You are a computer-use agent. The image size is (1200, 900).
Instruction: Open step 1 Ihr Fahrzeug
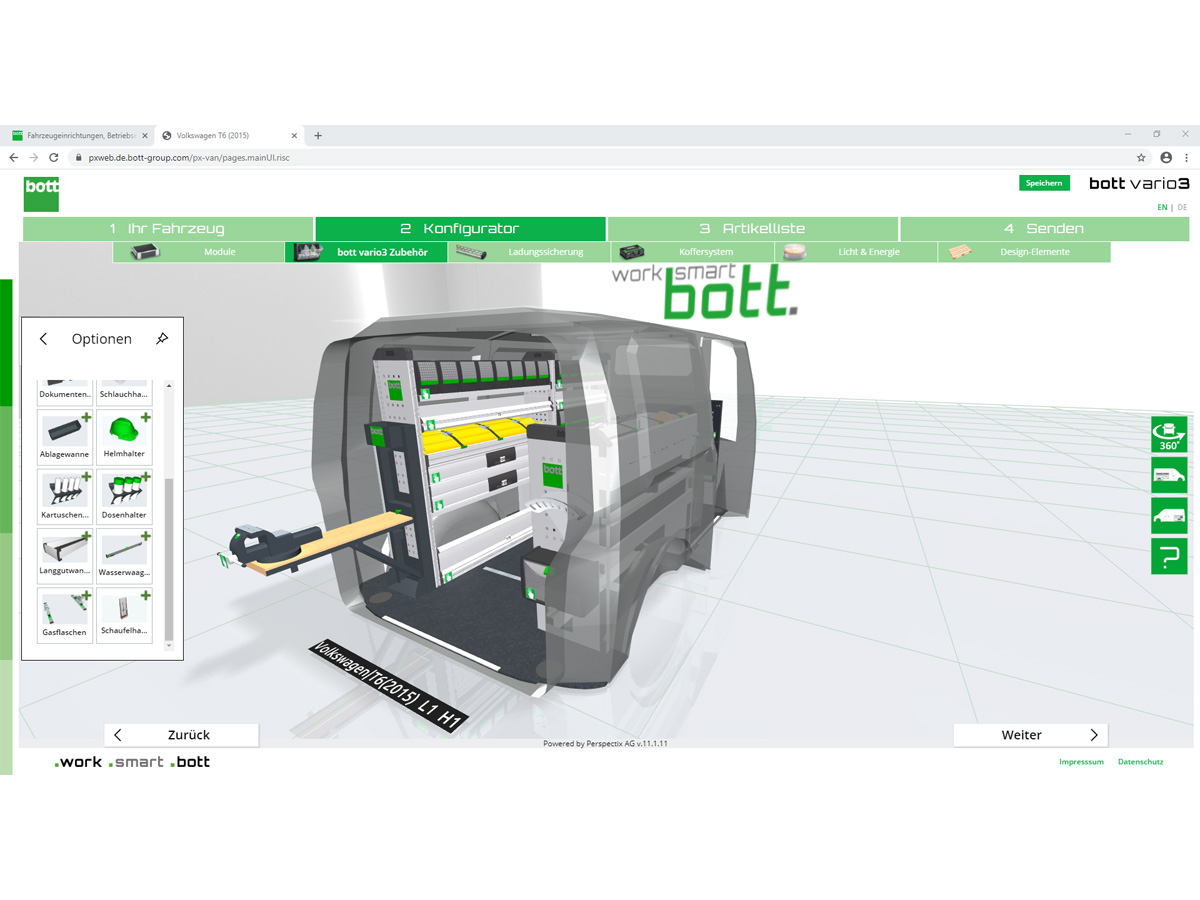pos(168,229)
